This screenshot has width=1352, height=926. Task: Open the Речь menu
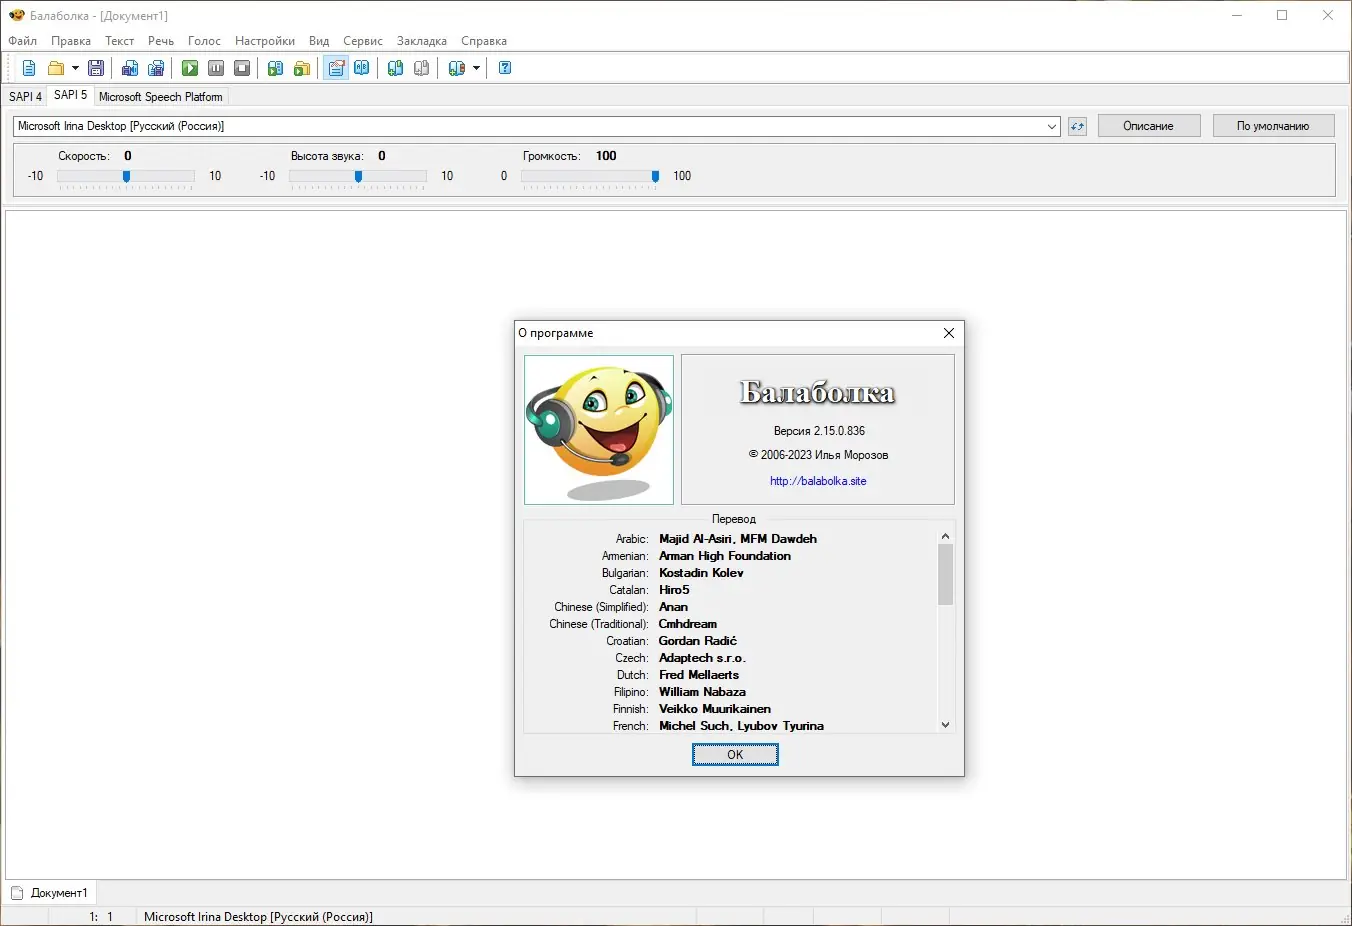(161, 41)
